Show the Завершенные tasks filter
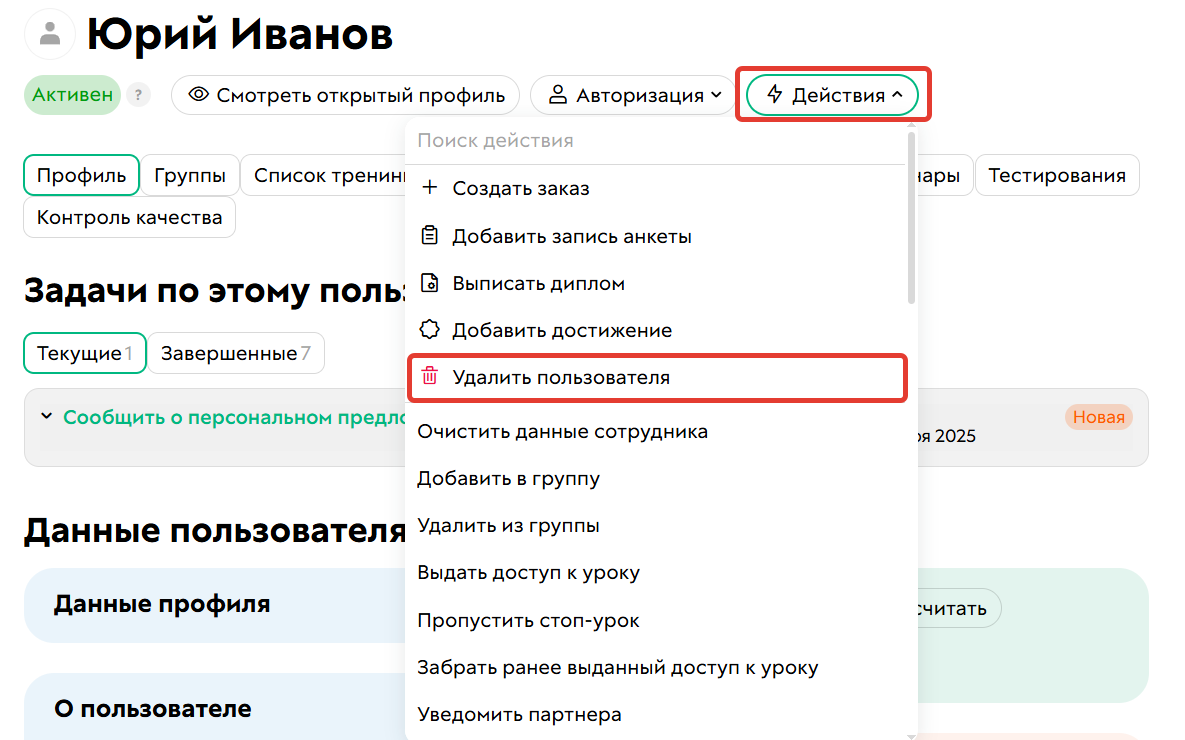The height and width of the screenshot is (740, 1185). pos(236,352)
